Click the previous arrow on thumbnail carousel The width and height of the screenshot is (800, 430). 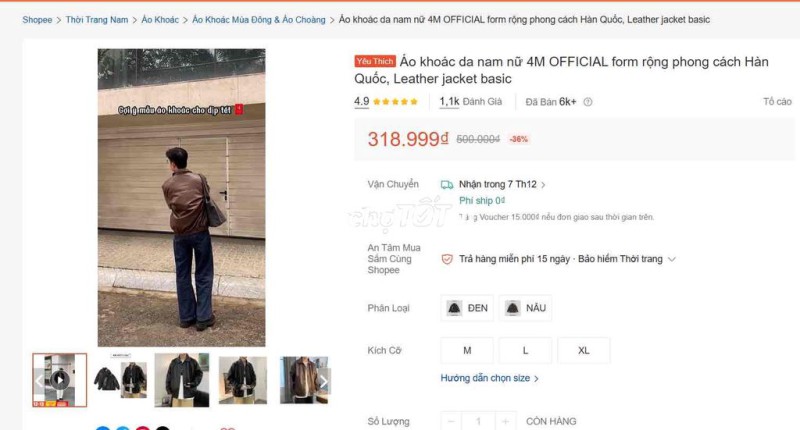tap(40, 381)
